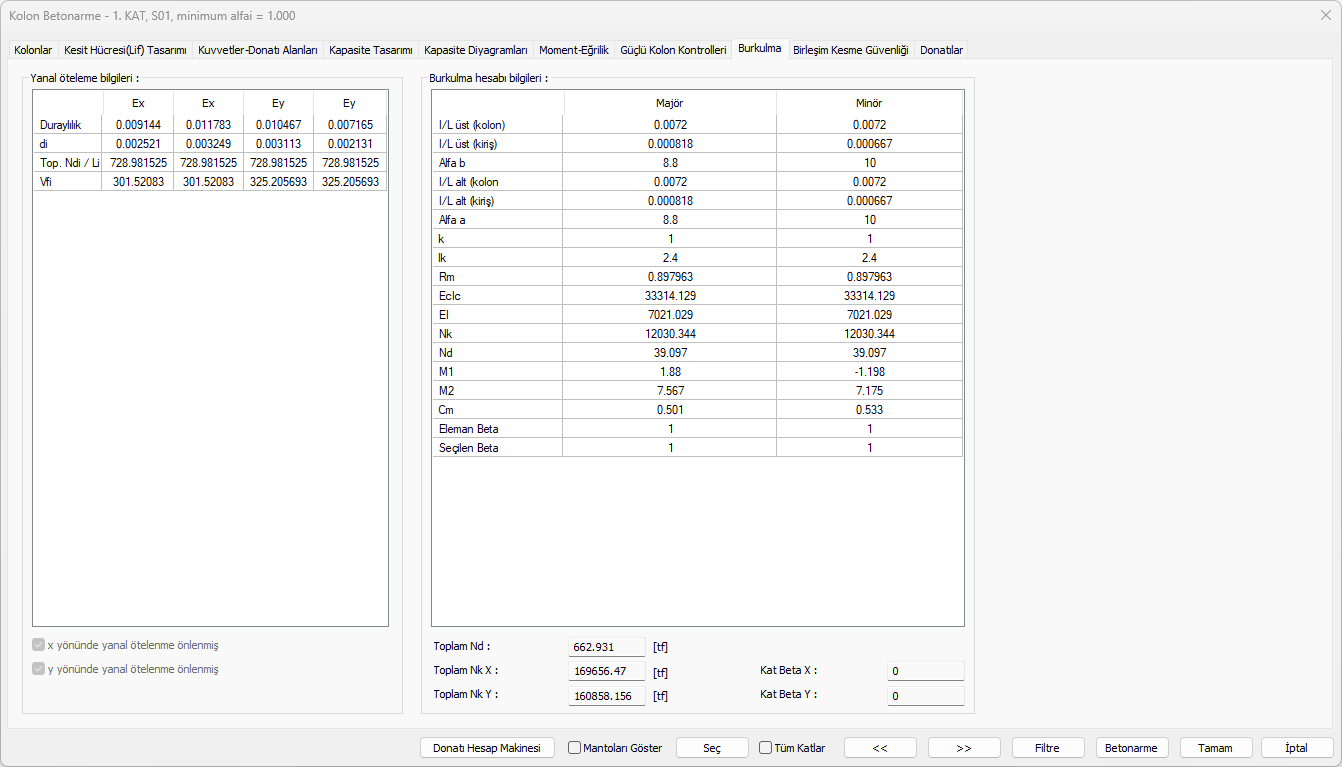Viewport: 1342px width, 767px height.
Task: Open Birleşim Kesme Güvenliği tab
Action: click(x=850, y=50)
